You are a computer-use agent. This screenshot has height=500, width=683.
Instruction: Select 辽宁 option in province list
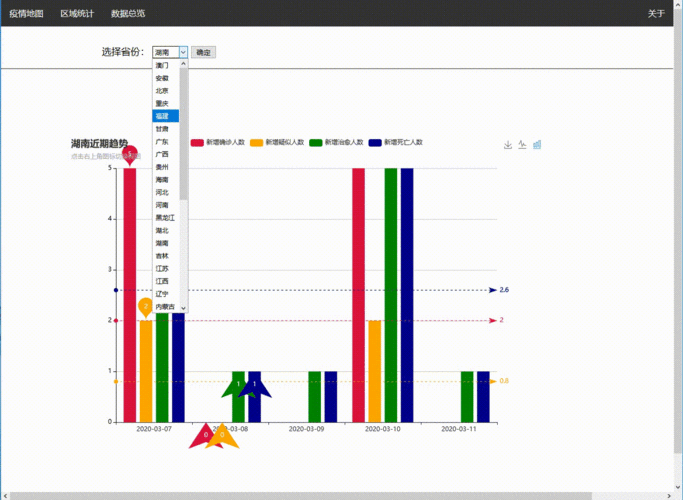coord(166,294)
